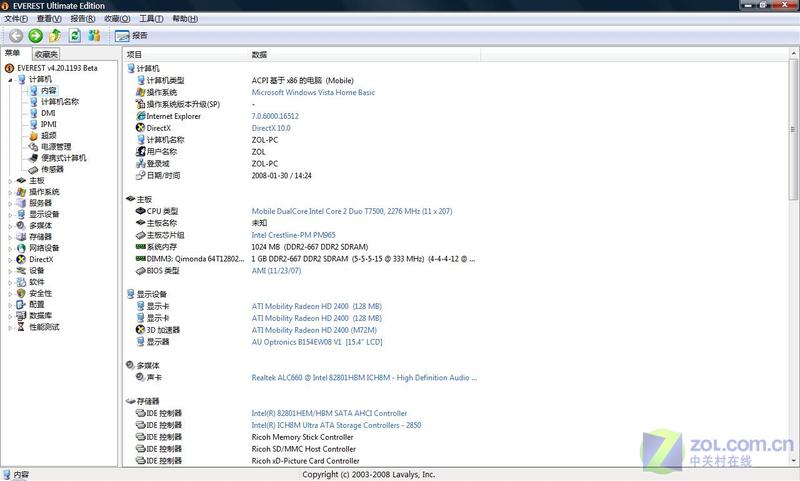Screen dimensions: 800x481
Task: Open the 文件(F) menu
Action: 16,19
